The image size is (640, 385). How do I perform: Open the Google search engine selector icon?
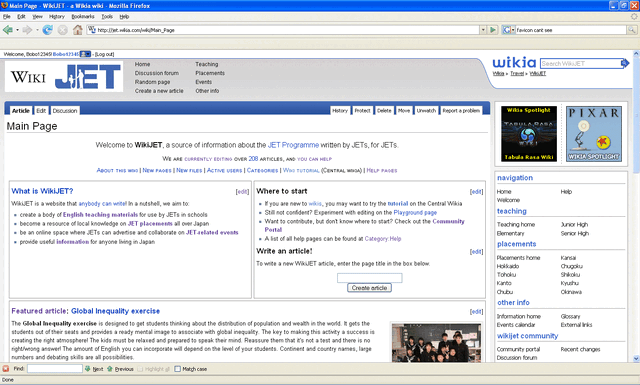tap(508, 30)
